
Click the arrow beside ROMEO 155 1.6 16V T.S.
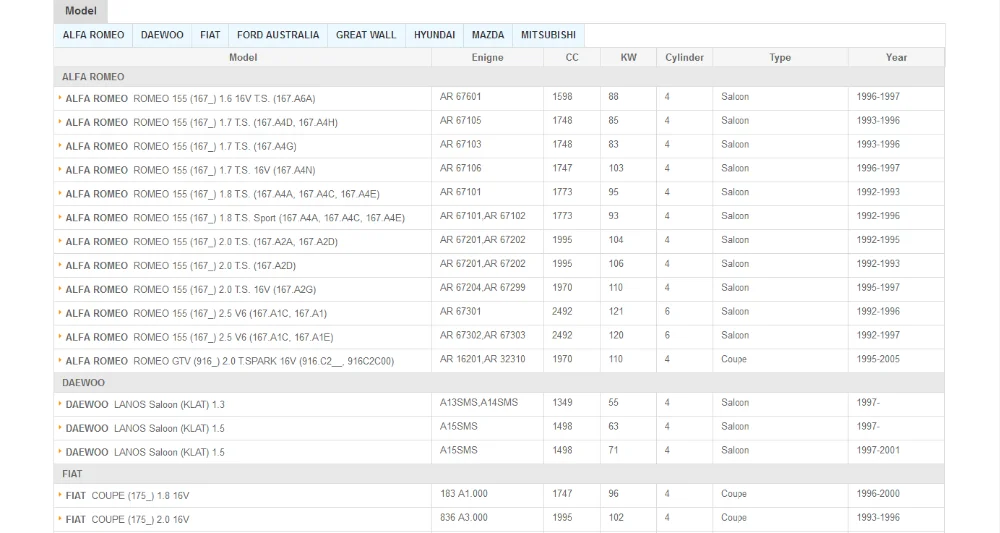[x=60, y=98]
